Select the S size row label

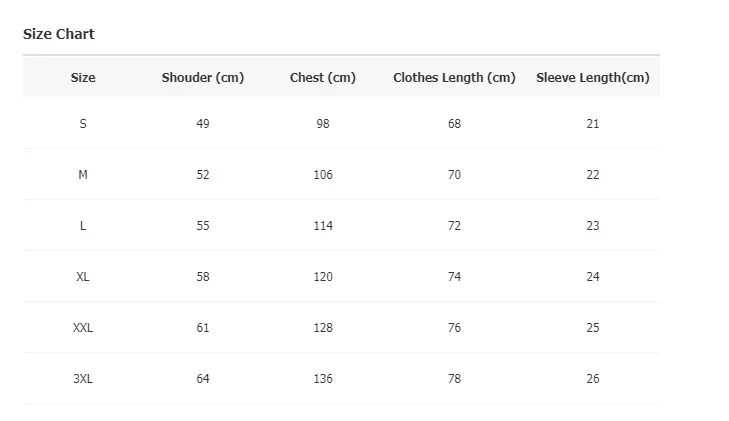[x=83, y=124]
